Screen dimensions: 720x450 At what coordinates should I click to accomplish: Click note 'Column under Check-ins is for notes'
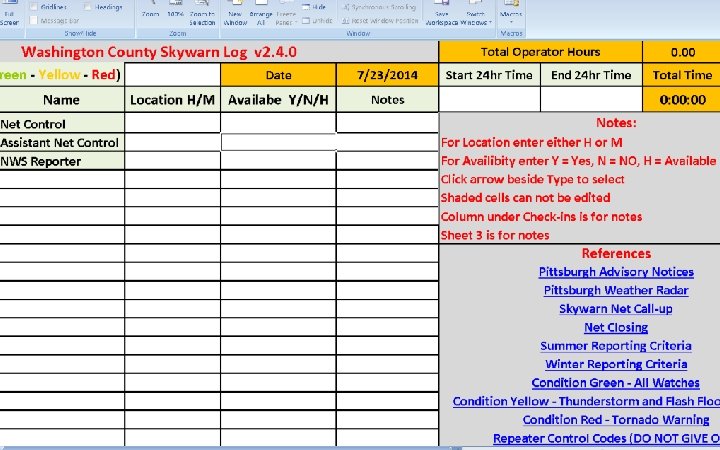[541, 217]
